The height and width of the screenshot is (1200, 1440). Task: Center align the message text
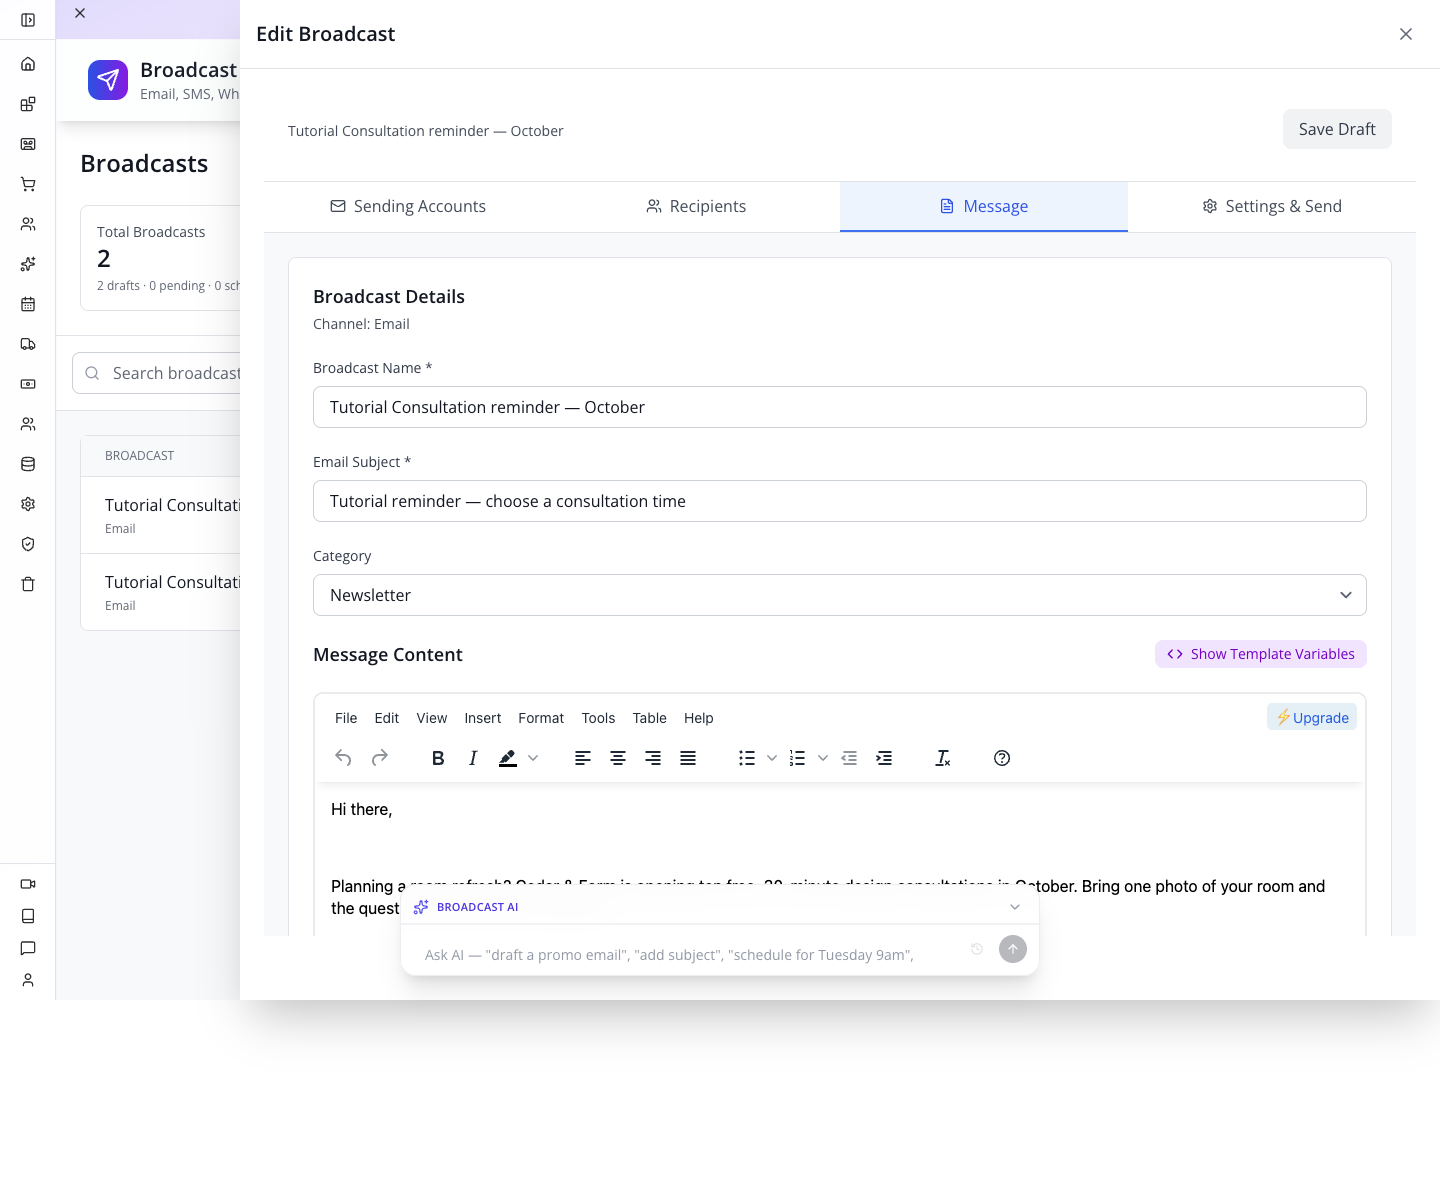coord(618,758)
